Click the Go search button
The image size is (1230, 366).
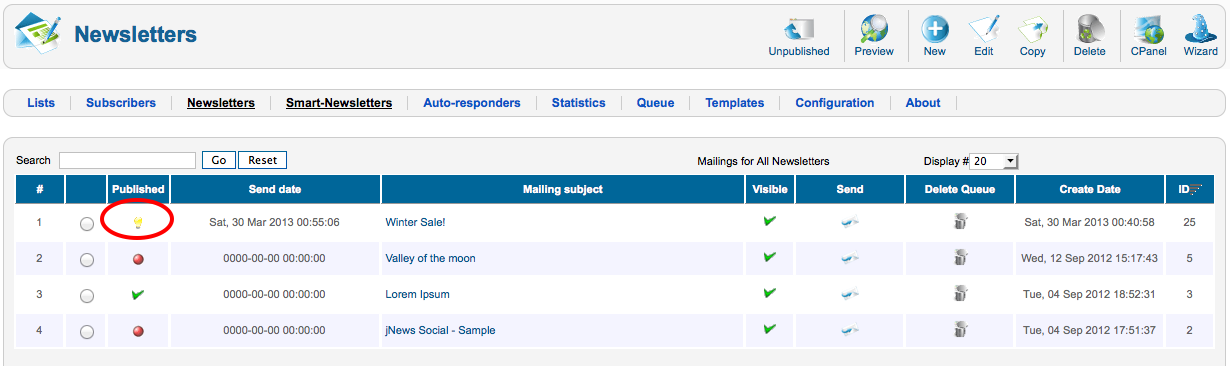click(x=218, y=160)
